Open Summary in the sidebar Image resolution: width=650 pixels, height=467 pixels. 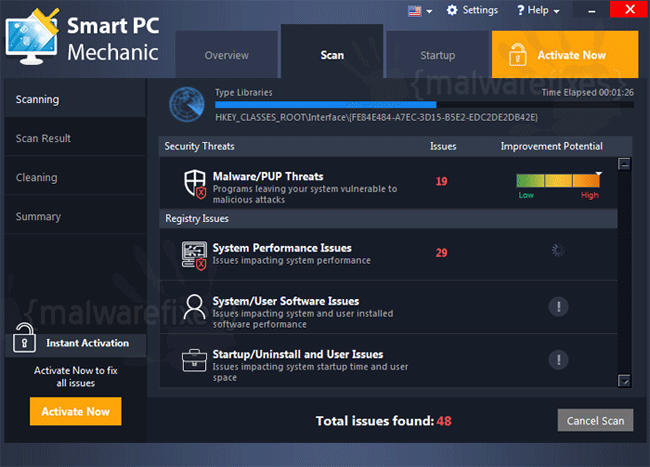tap(75, 216)
